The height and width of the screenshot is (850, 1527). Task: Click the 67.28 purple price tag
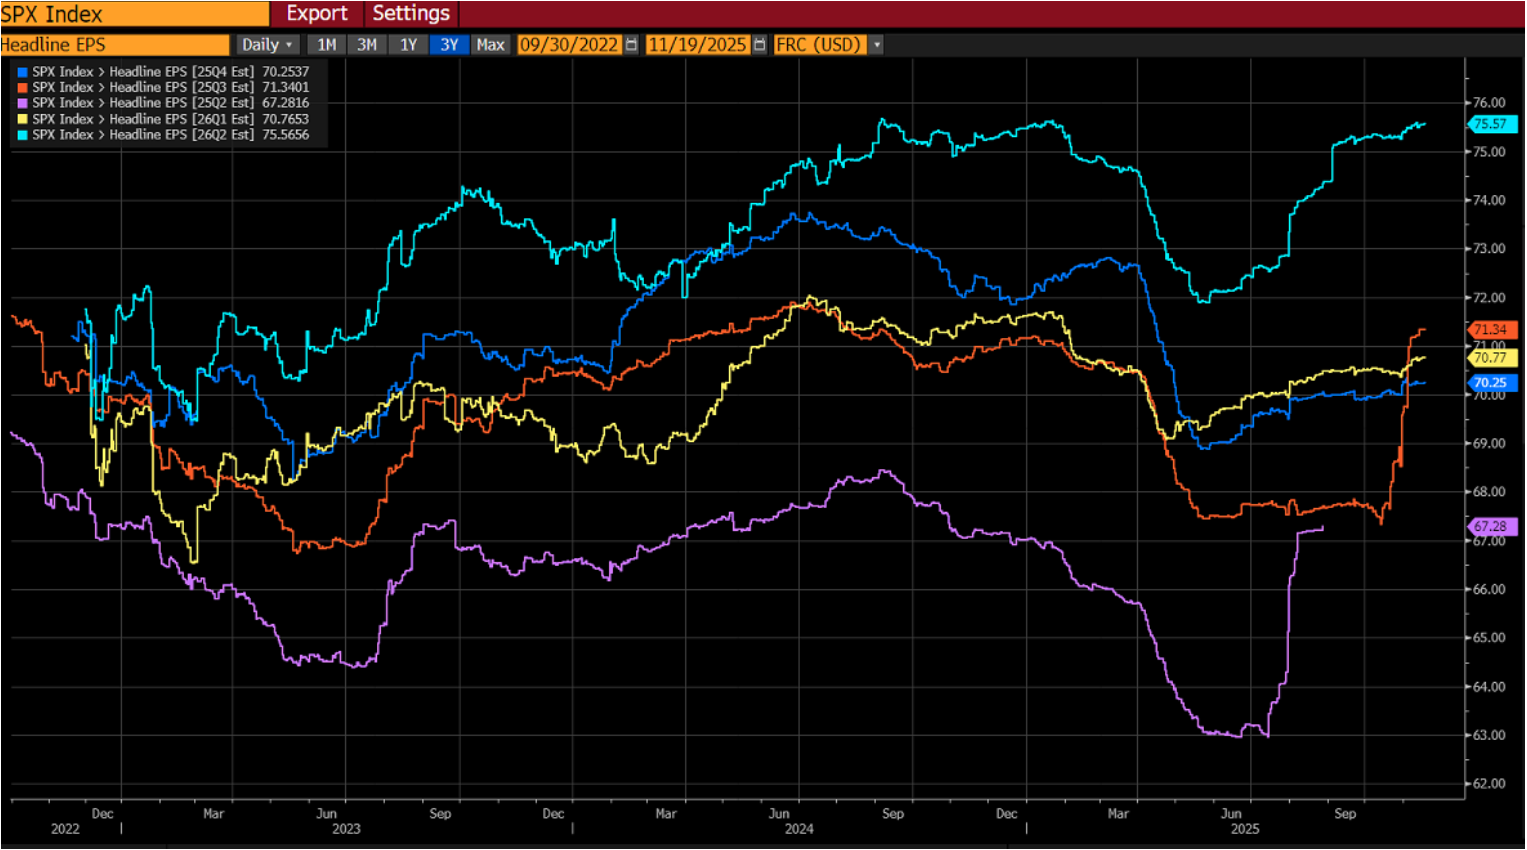pos(1490,526)
